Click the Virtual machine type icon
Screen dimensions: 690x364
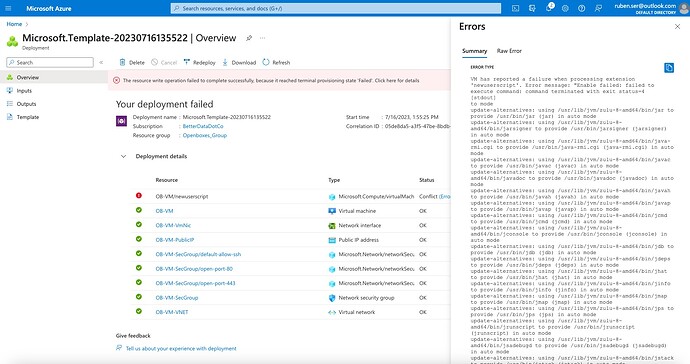tap(332, 211)
